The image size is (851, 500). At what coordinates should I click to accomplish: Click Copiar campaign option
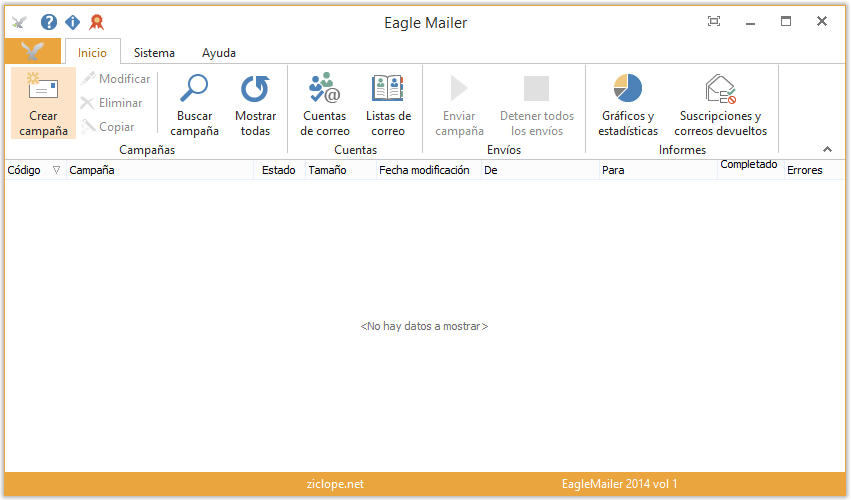(x=108, y=126)
